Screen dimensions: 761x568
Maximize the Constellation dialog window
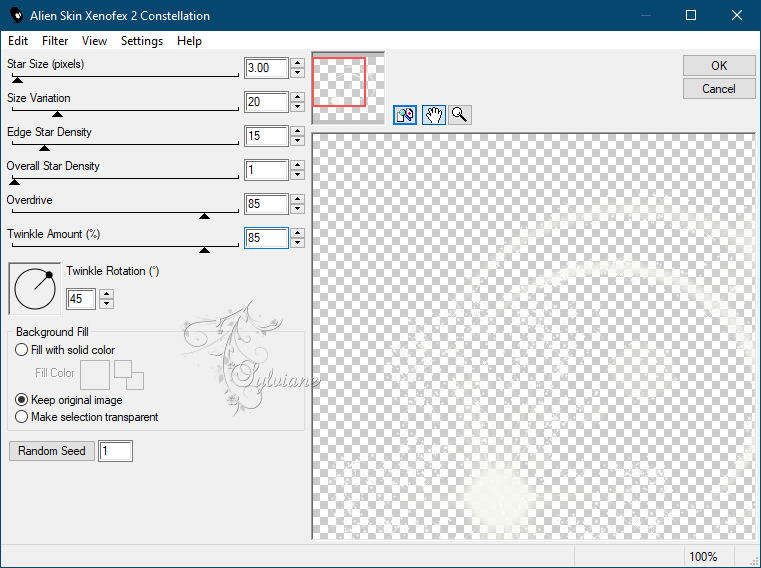pos(691,15)
